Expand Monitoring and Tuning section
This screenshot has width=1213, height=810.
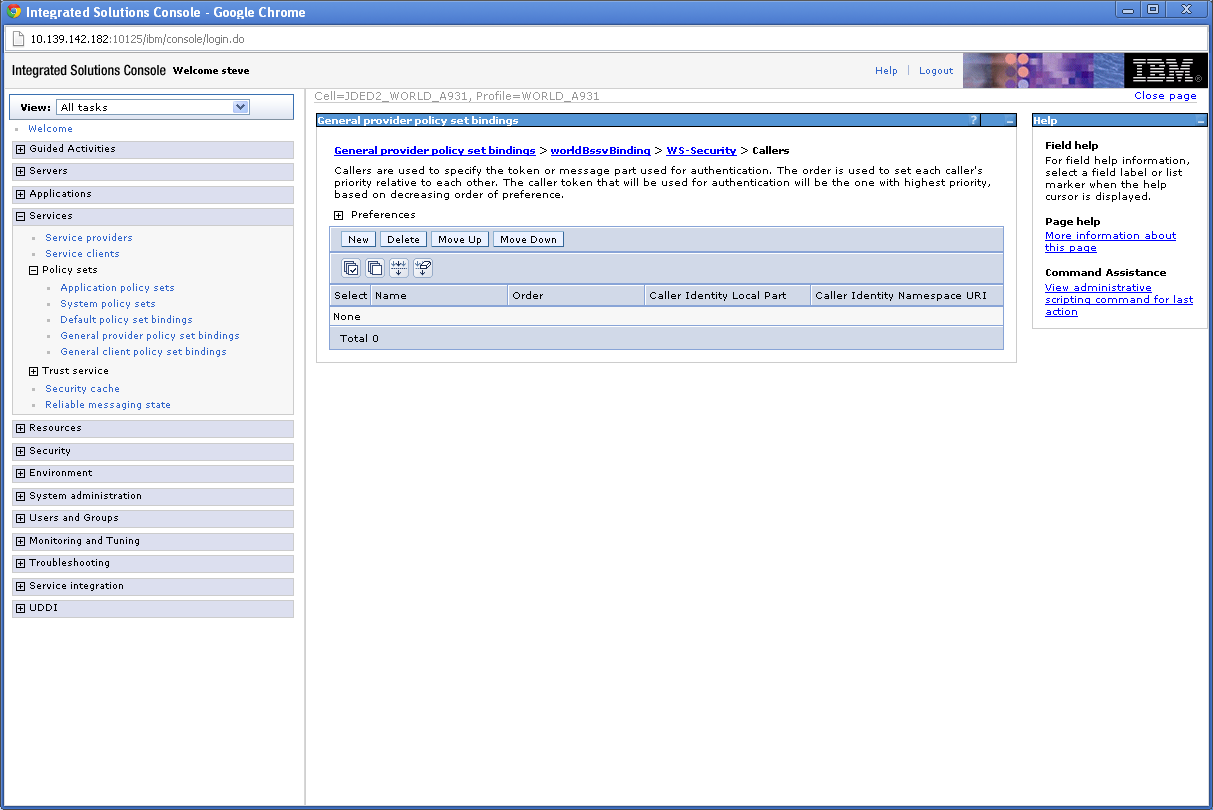(x=20, y=541)
